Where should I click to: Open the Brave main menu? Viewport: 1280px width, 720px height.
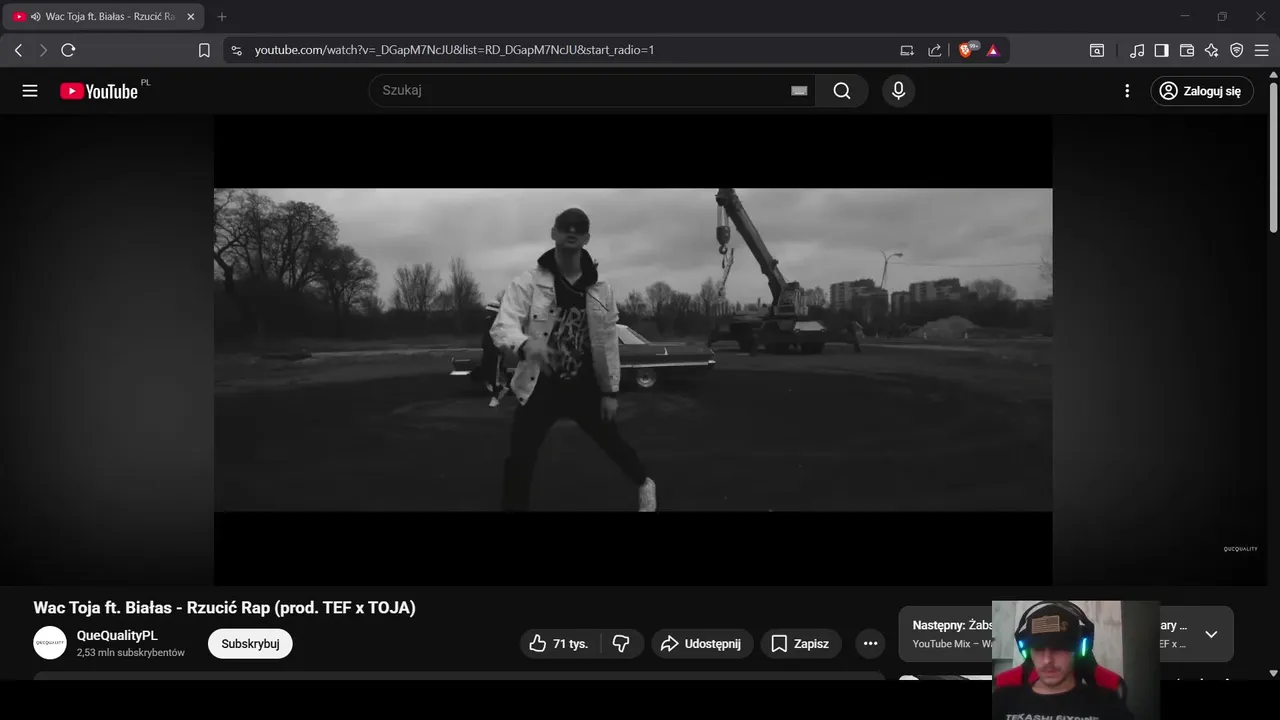(x=1261, y=50)
